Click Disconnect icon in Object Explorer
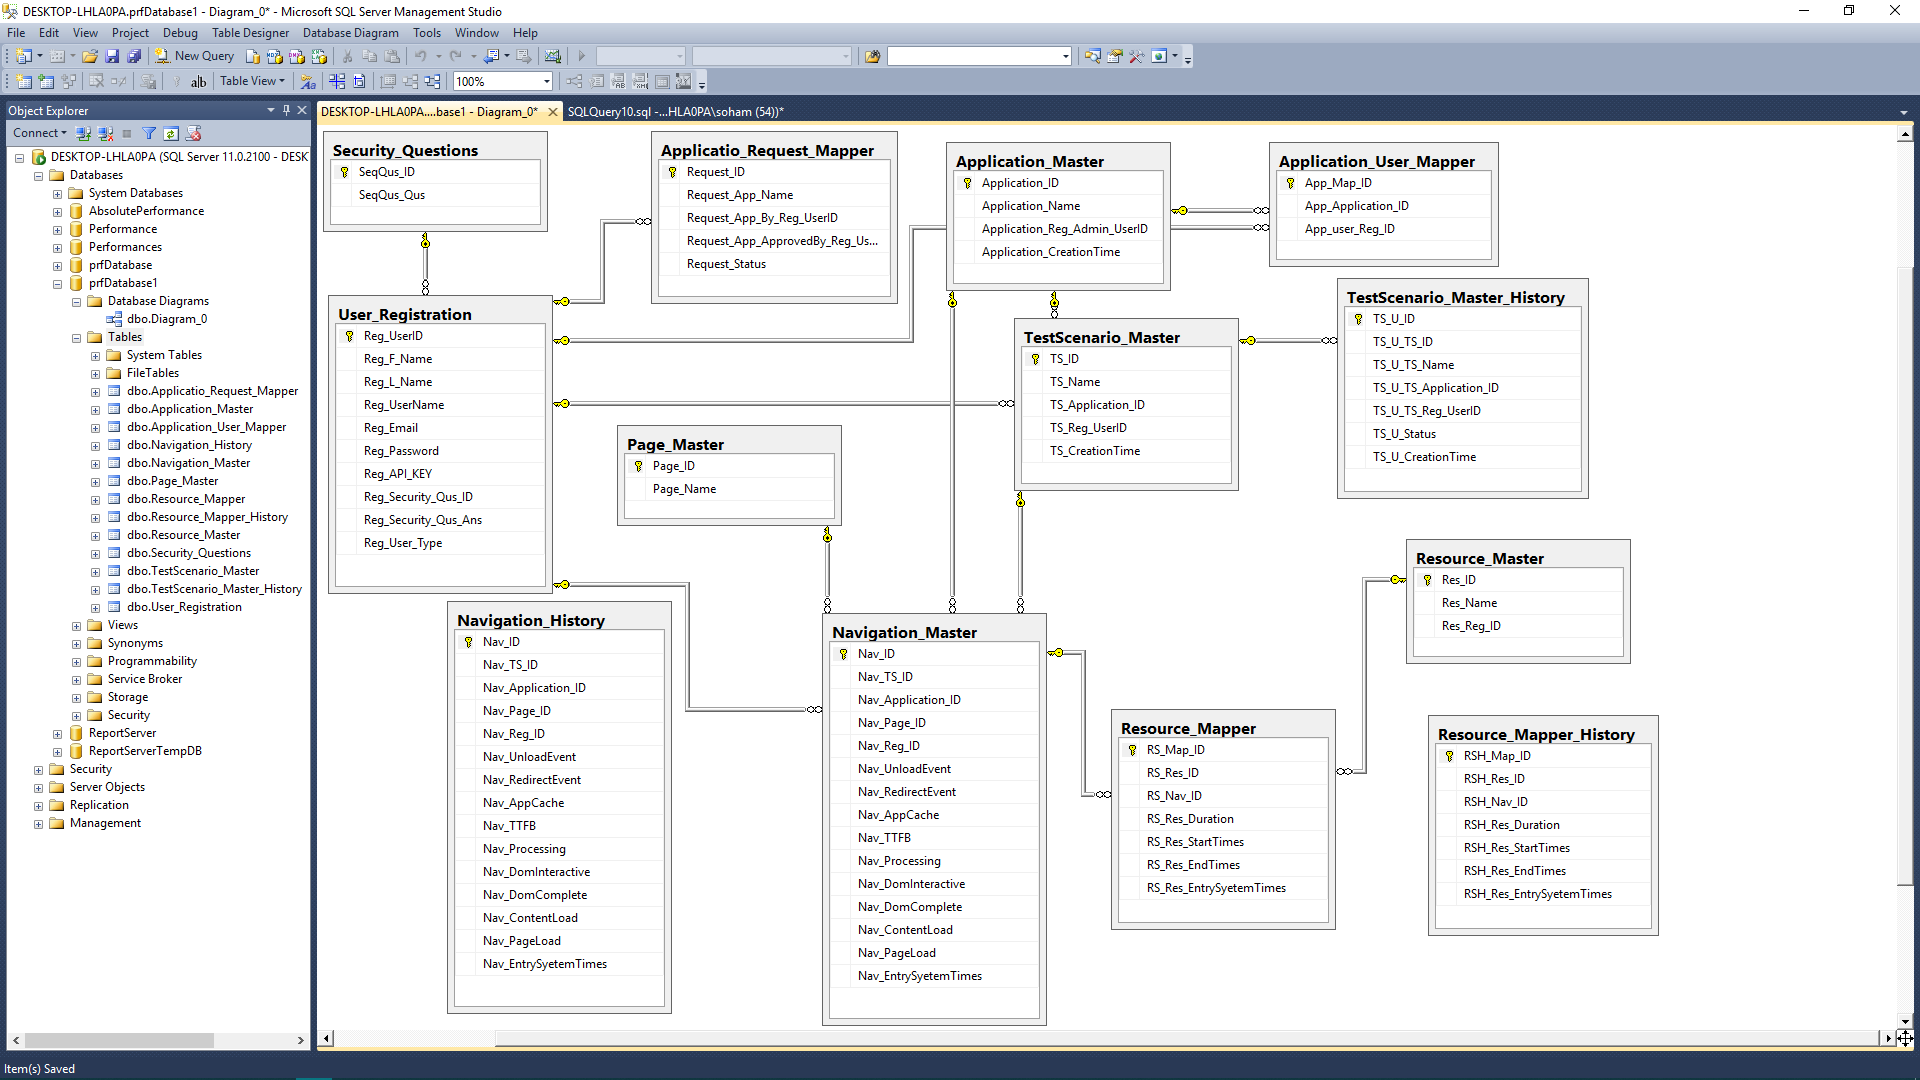1920x1080 pixels. click(105, 134)
